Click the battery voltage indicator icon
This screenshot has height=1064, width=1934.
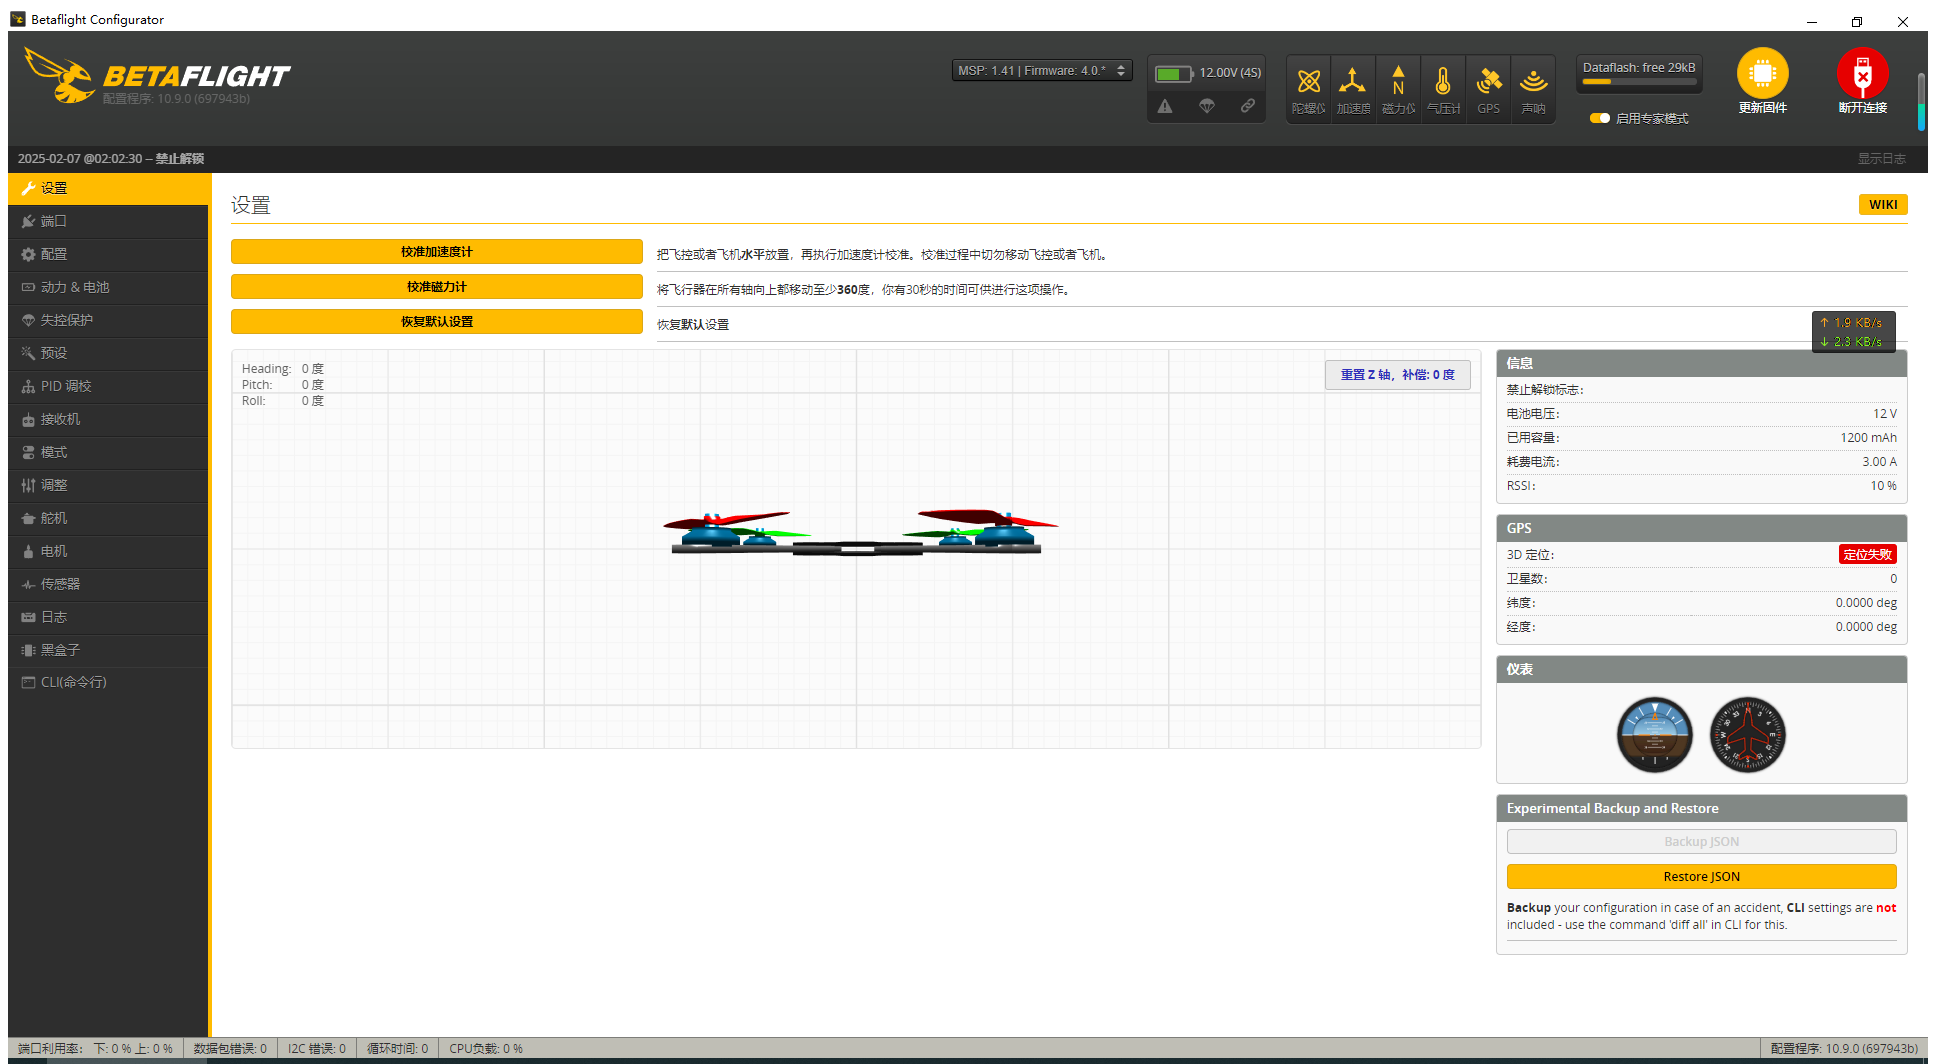click(1174, 73)
